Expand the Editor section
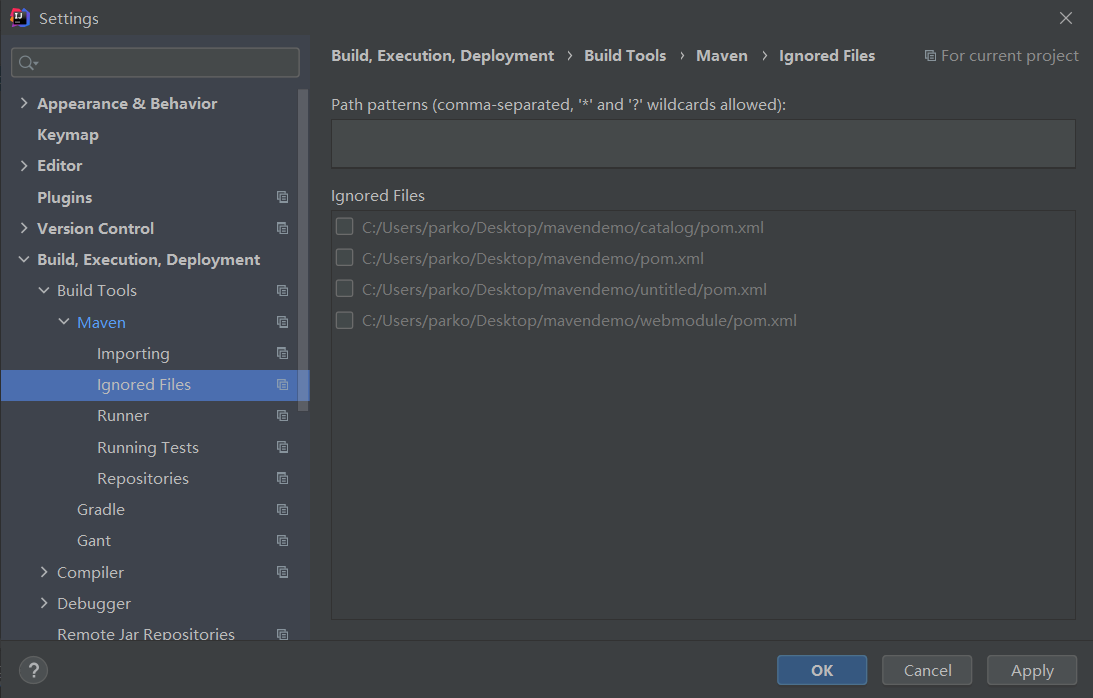Screen dimensions: 1093x698 [x=24, y=166]
